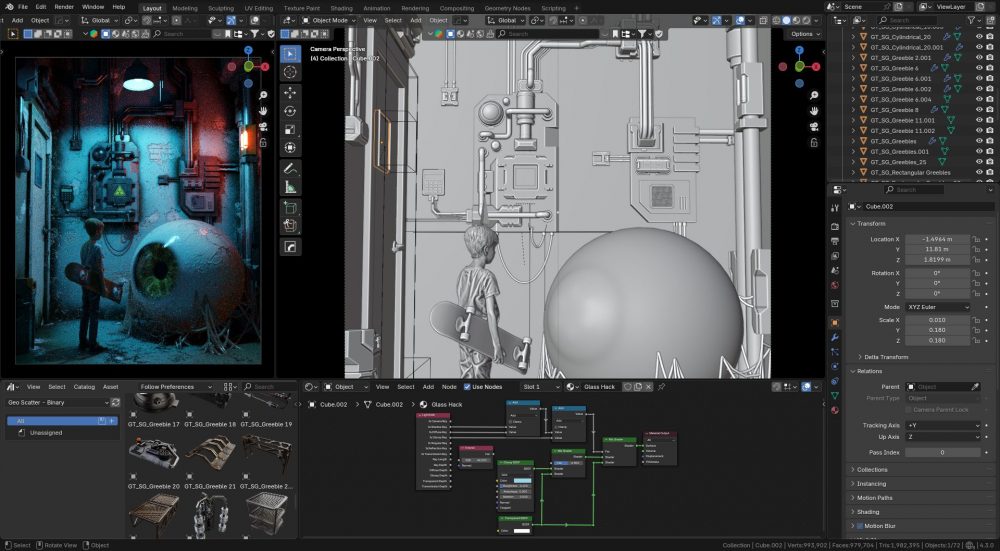Image resolution: width=1000 pixels, height=551 pixels.
Task: Open the Modifiers properties tab
Action: [835, 337]
